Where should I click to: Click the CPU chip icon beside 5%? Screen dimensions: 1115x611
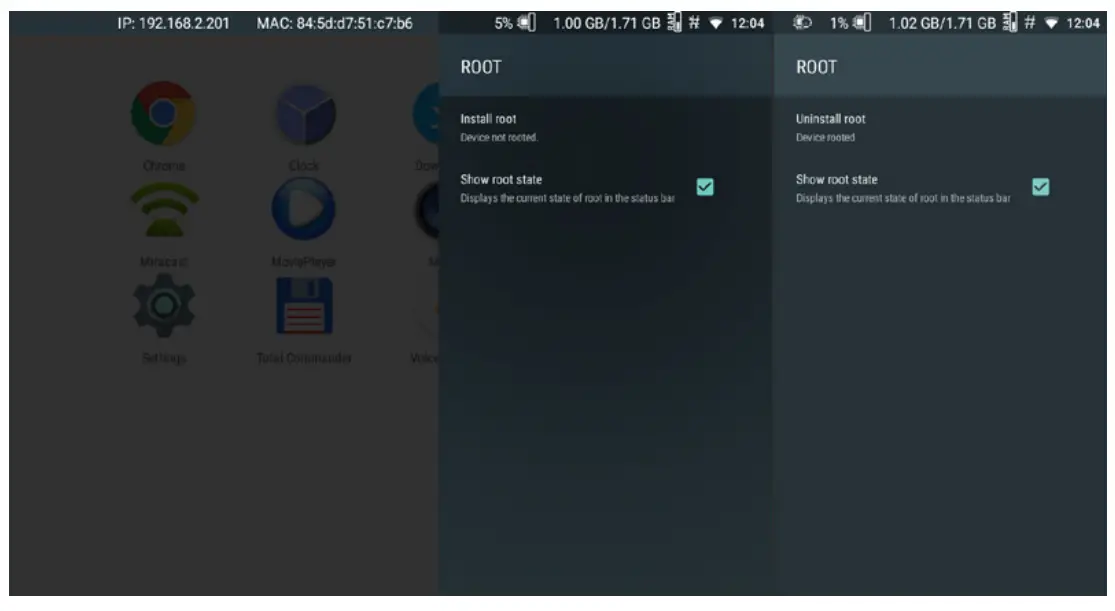tap(526, 23)
